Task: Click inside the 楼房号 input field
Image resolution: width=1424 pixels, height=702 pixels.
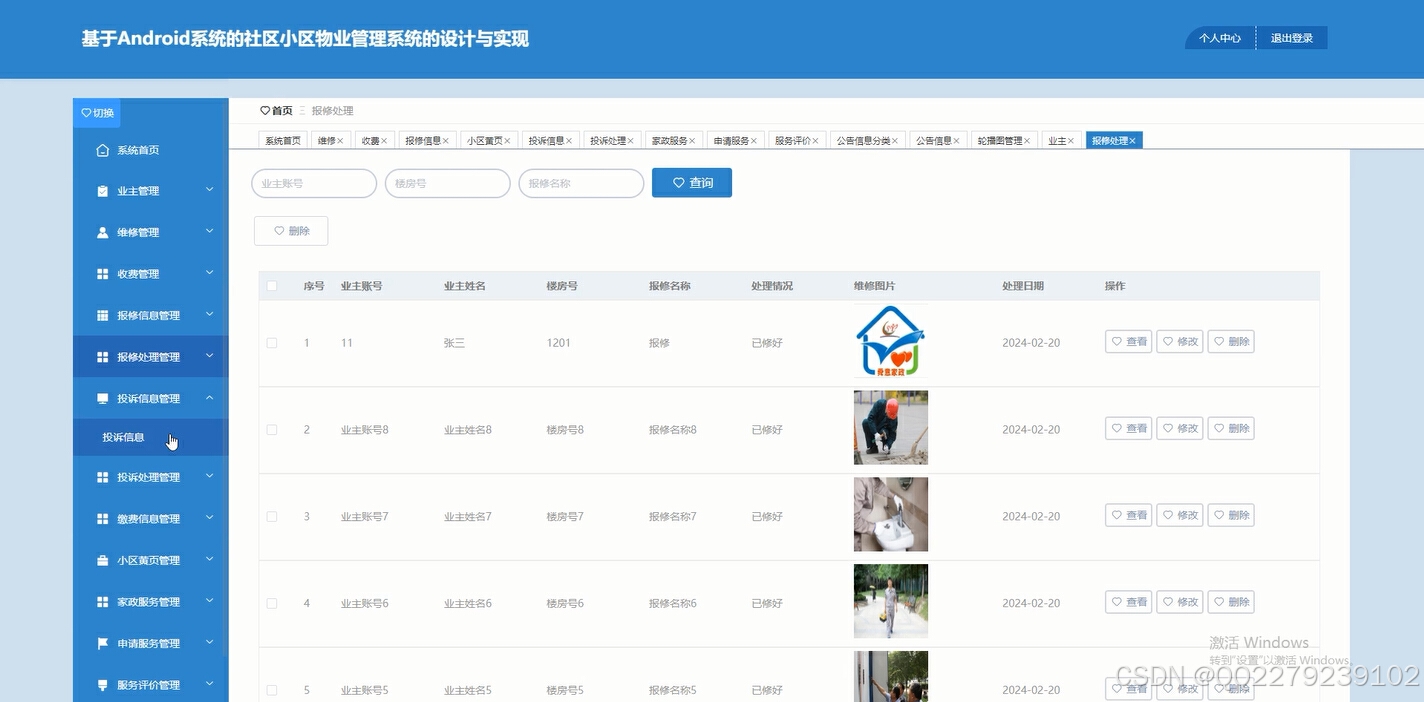Action: coord(447,183)
